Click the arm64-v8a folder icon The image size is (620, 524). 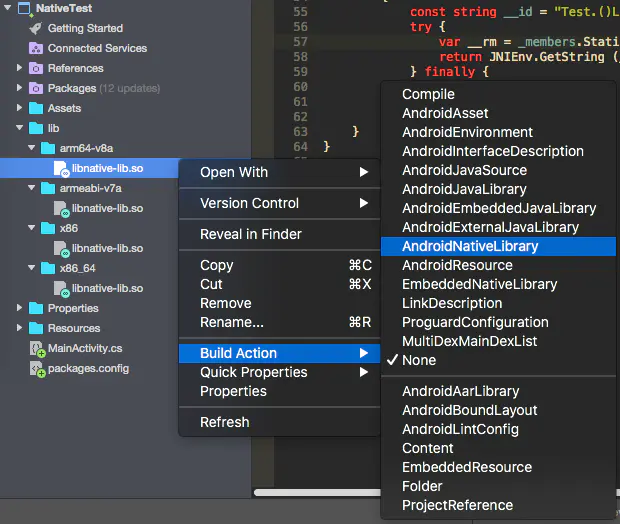(48, 148)
